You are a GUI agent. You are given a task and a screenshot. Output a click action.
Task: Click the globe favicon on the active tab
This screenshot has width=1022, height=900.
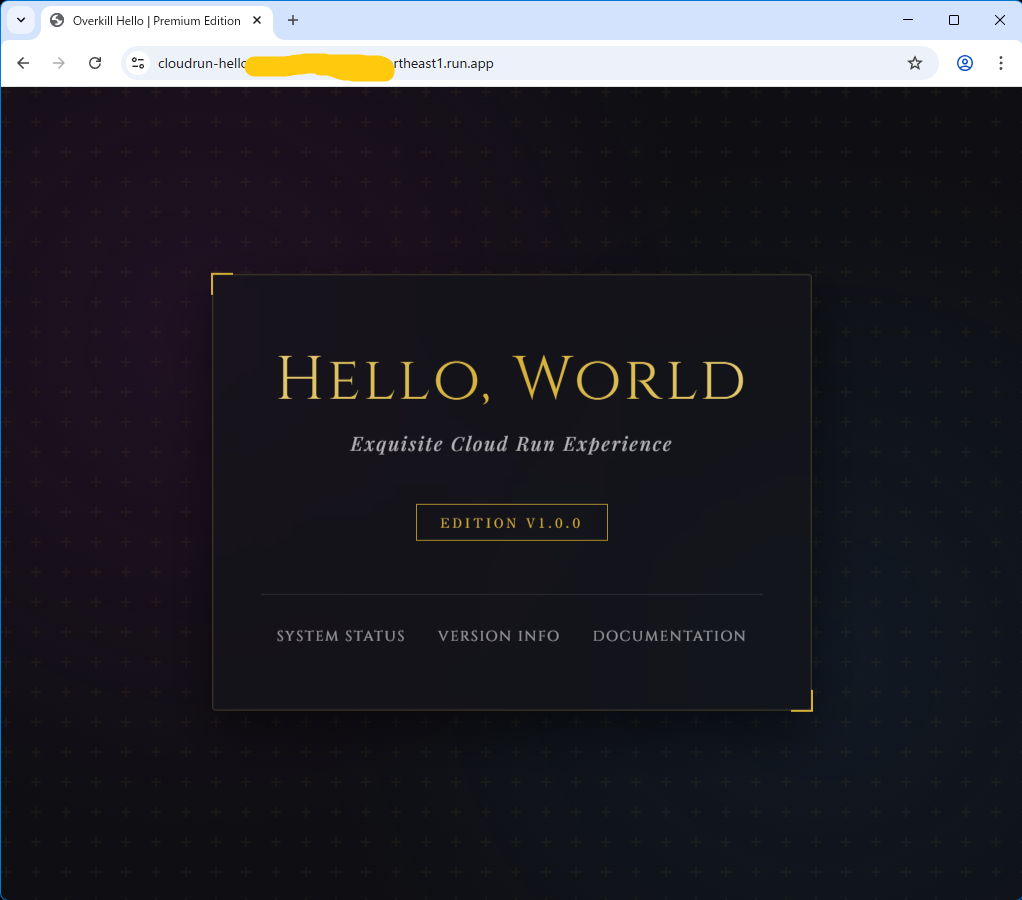[57, 20]
